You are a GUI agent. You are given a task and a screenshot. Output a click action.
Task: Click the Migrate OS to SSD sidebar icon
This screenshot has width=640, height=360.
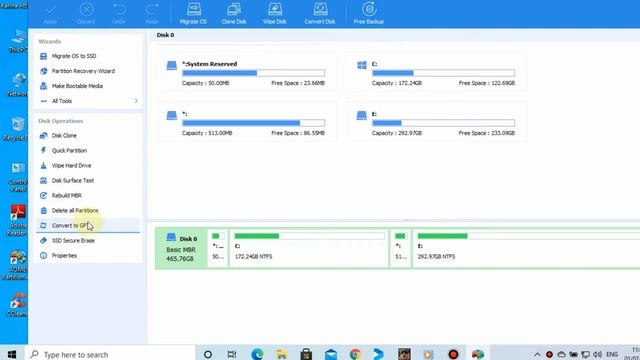44,56
